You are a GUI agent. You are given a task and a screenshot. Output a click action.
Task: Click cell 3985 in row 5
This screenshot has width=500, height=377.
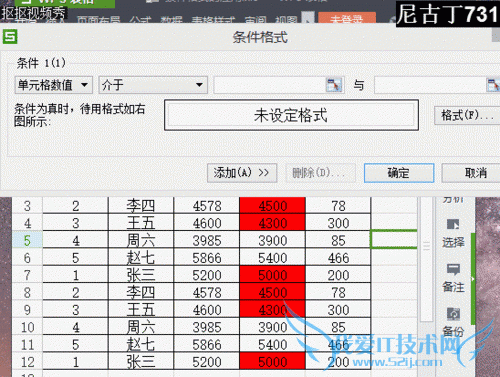click(x=207, y=240)
